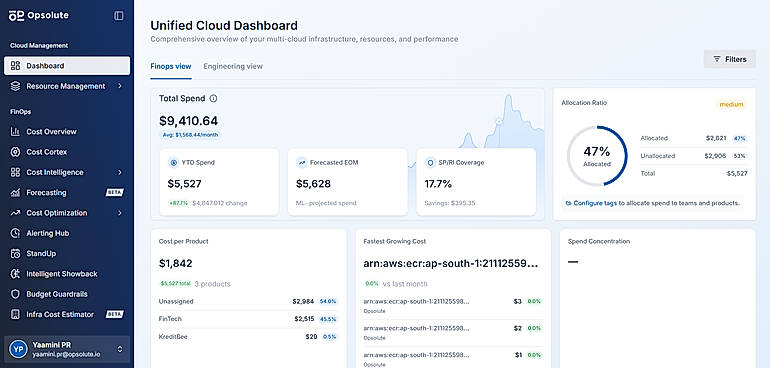770x368 pixels.
Task: Open Dashboard in the sidebar
Action: coord(67,66)
